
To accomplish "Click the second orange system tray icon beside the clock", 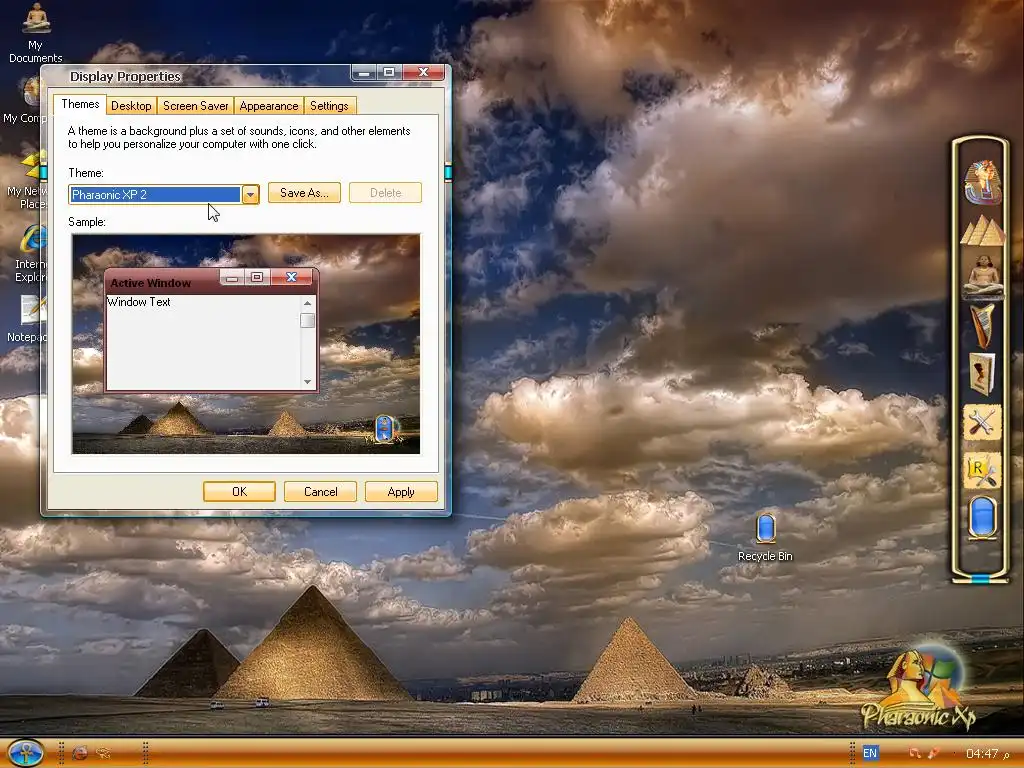I will pyautogui.click(x=935, y=753).
